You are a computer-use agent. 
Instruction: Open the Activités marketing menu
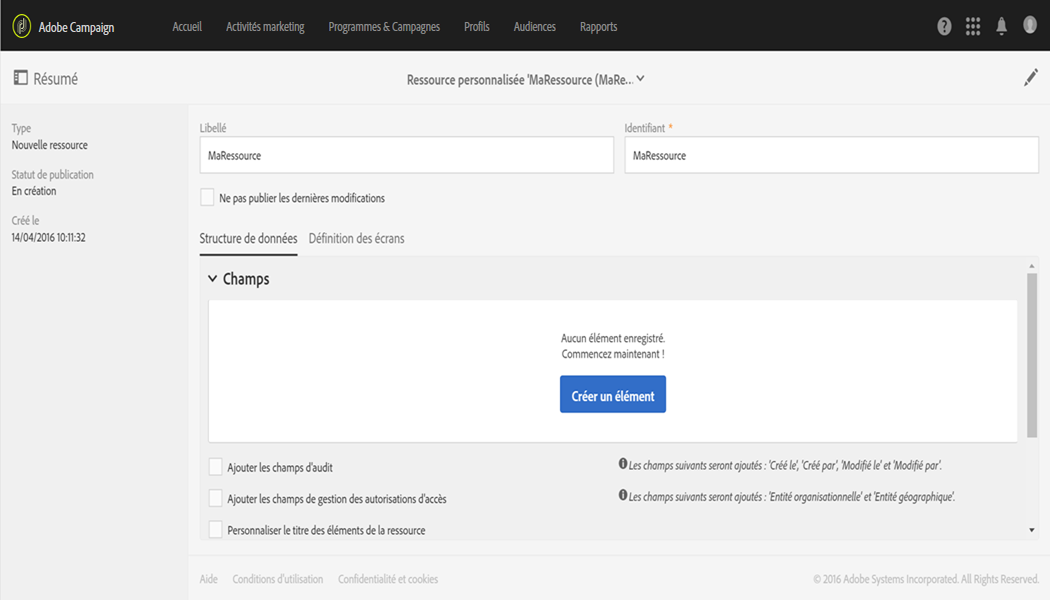click(265, 27)
